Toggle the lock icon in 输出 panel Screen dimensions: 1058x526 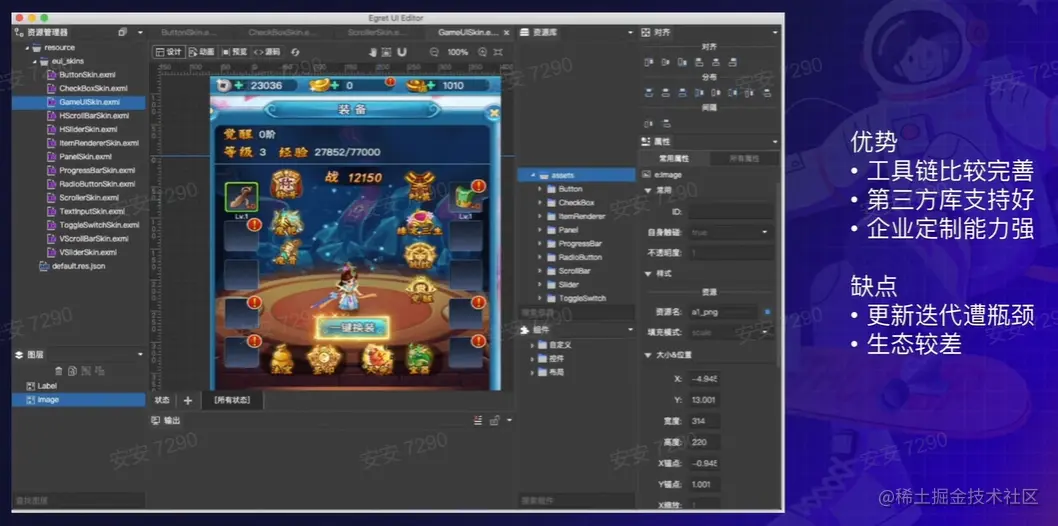coord(494,420)
